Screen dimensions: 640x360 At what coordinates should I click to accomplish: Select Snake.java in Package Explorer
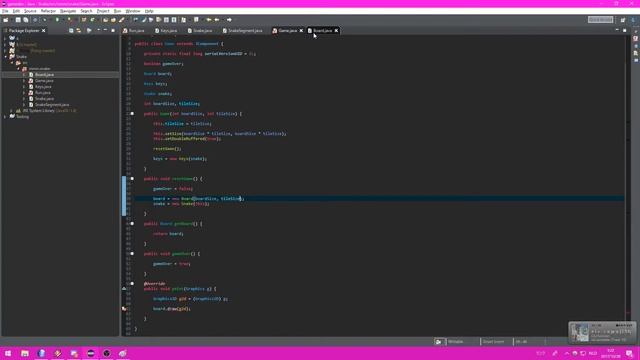(x=44, y=99)
